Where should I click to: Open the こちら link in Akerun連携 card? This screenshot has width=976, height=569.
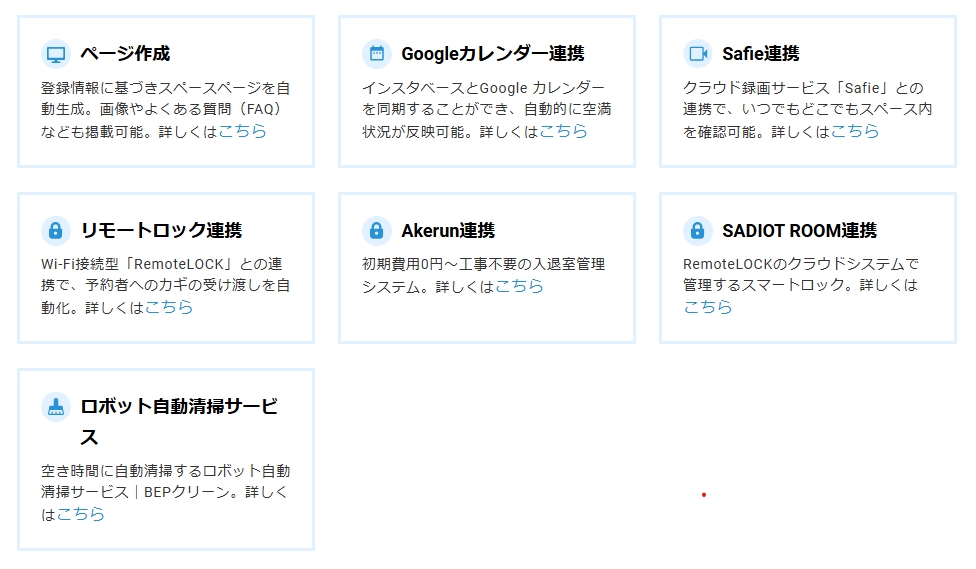point(519,286)
